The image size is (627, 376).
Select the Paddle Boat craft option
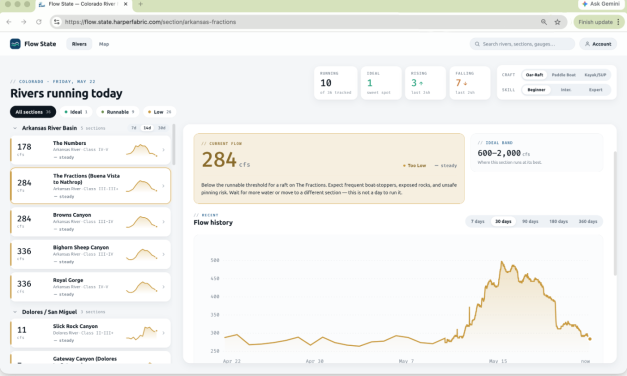[563, 75]
